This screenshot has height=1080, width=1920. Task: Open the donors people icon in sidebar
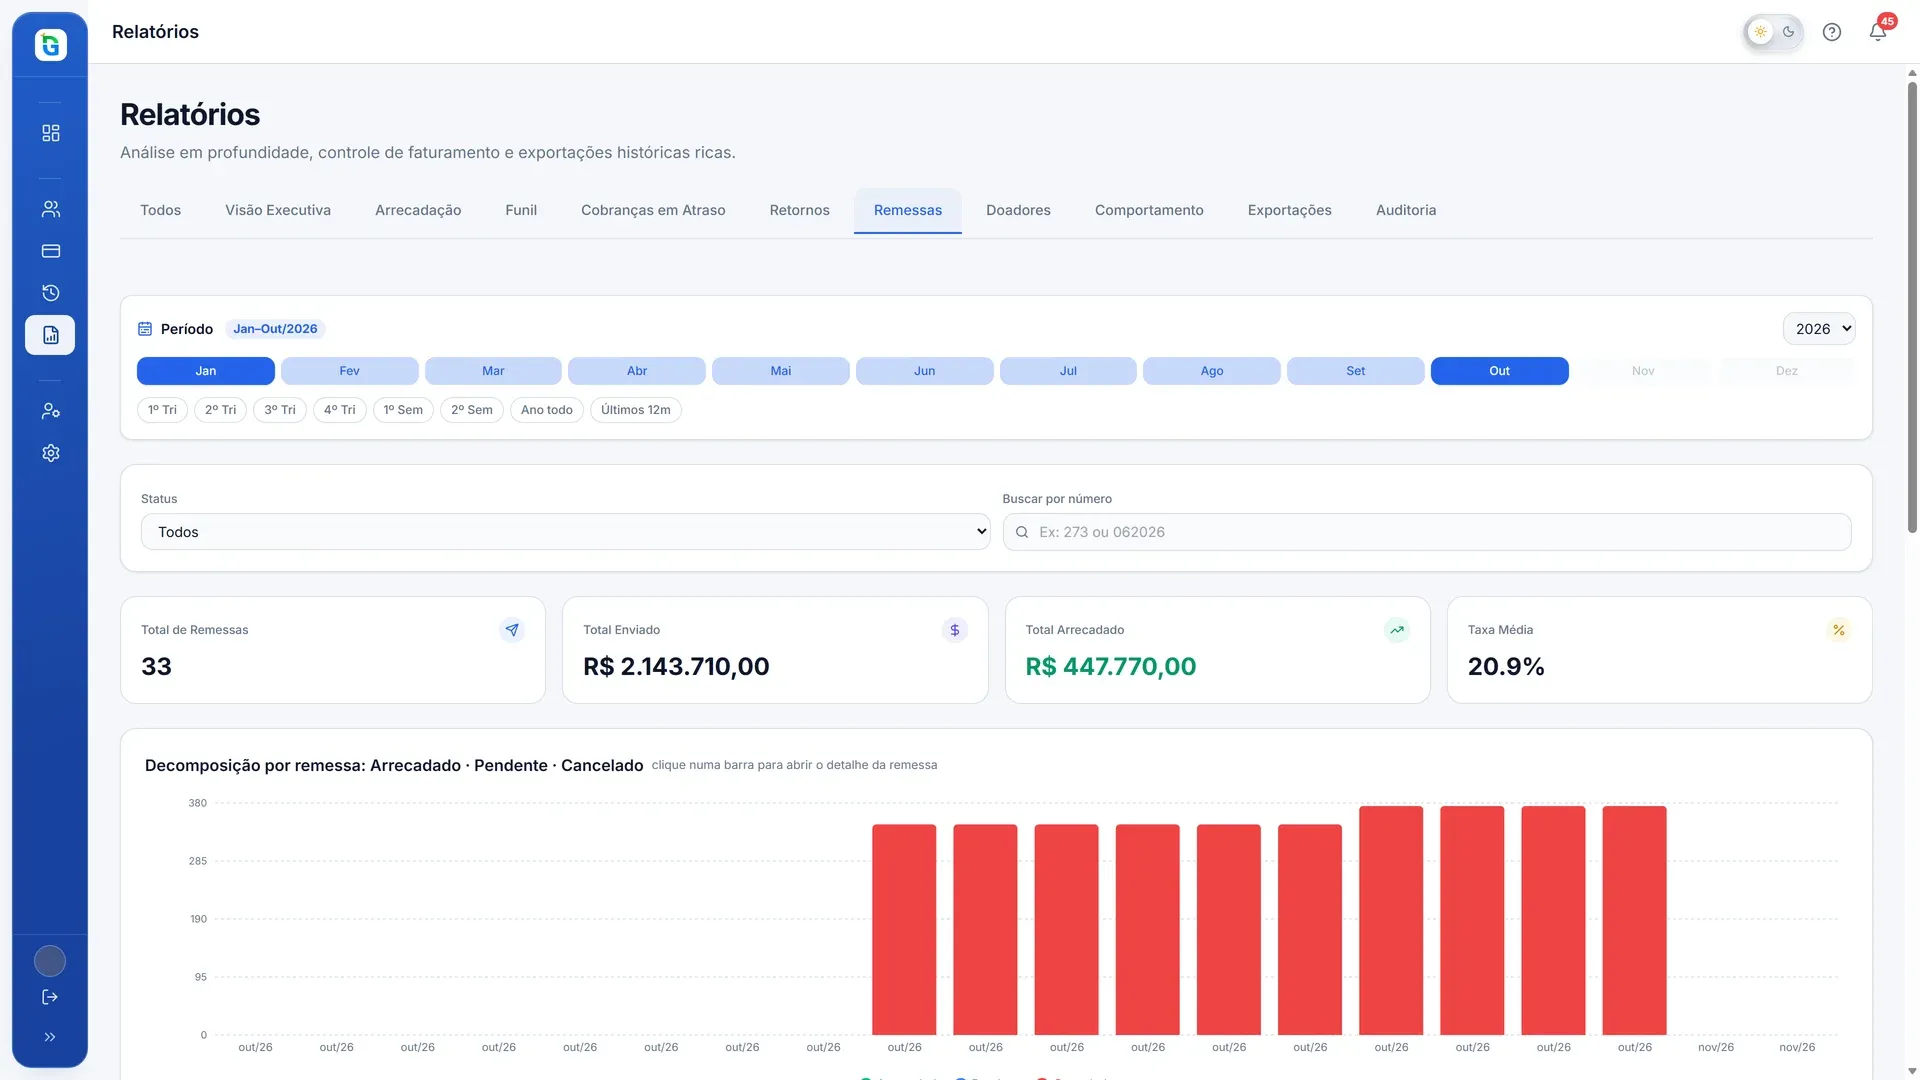click(x=50, y=209)
